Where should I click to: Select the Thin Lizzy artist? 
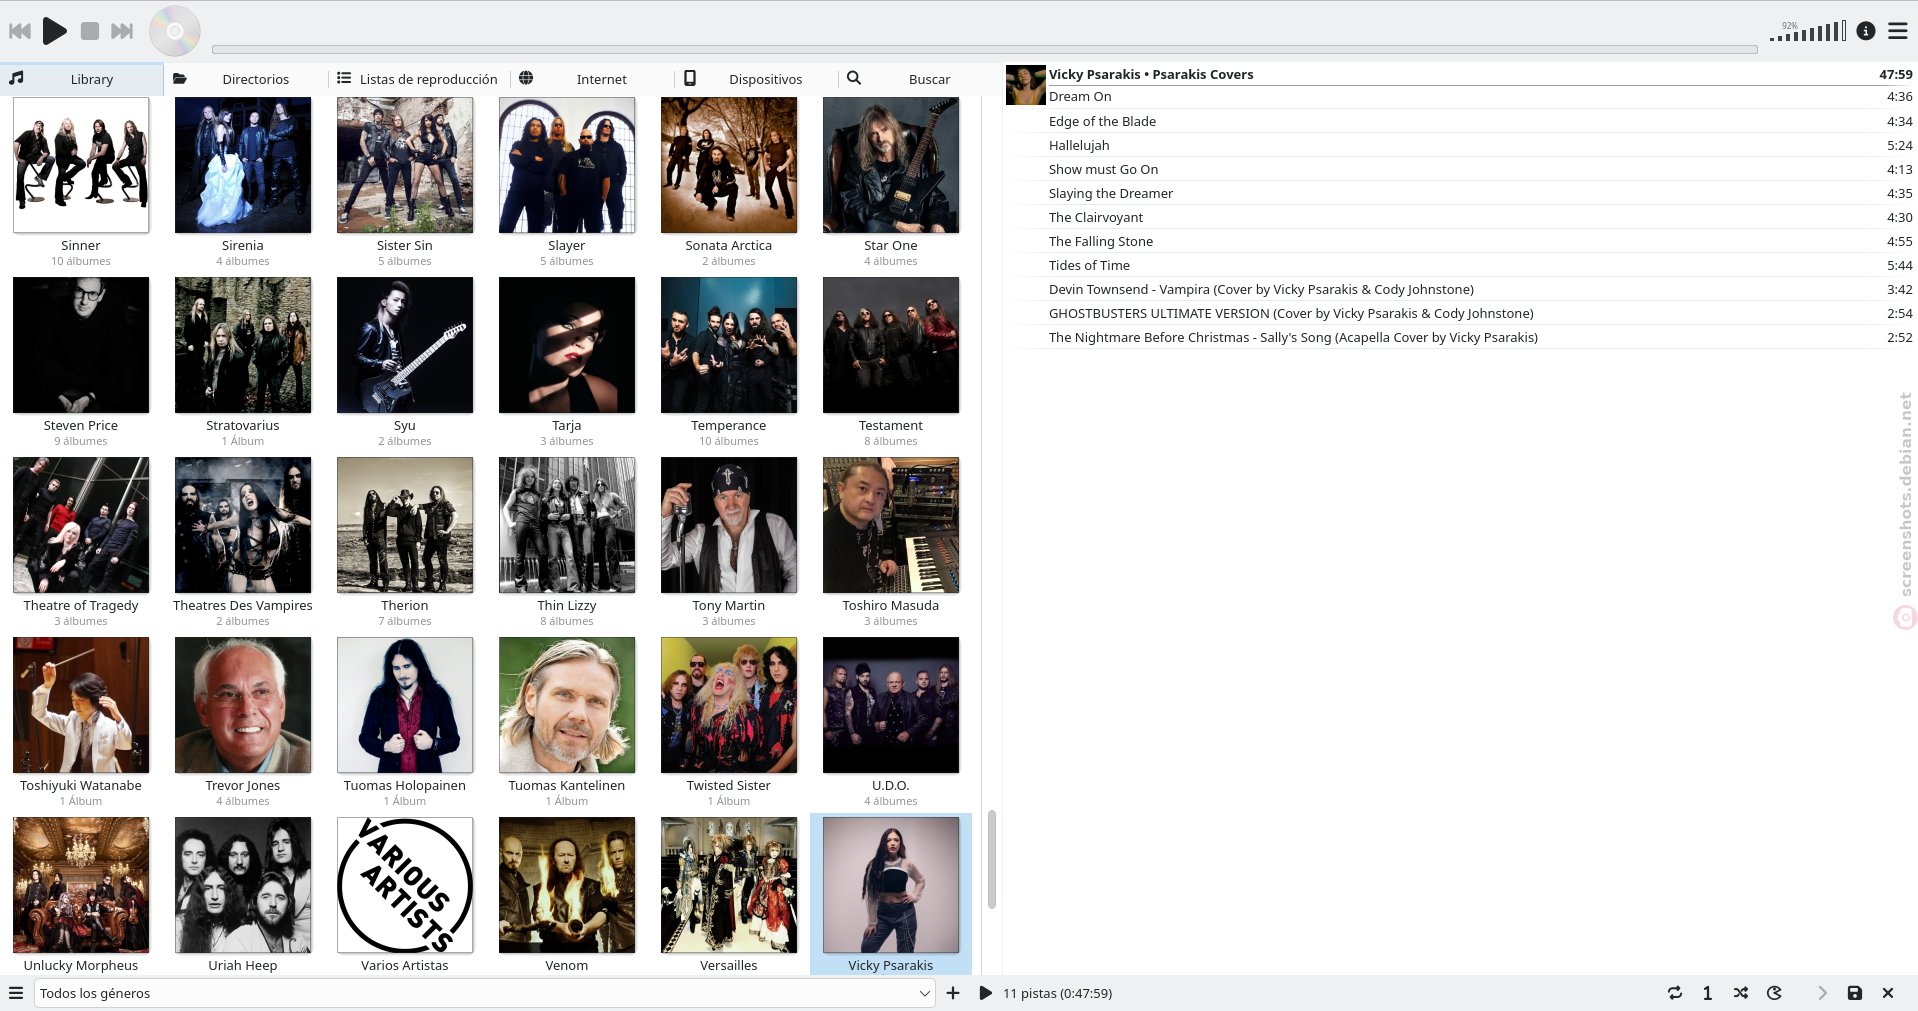[x=567, y=525]
